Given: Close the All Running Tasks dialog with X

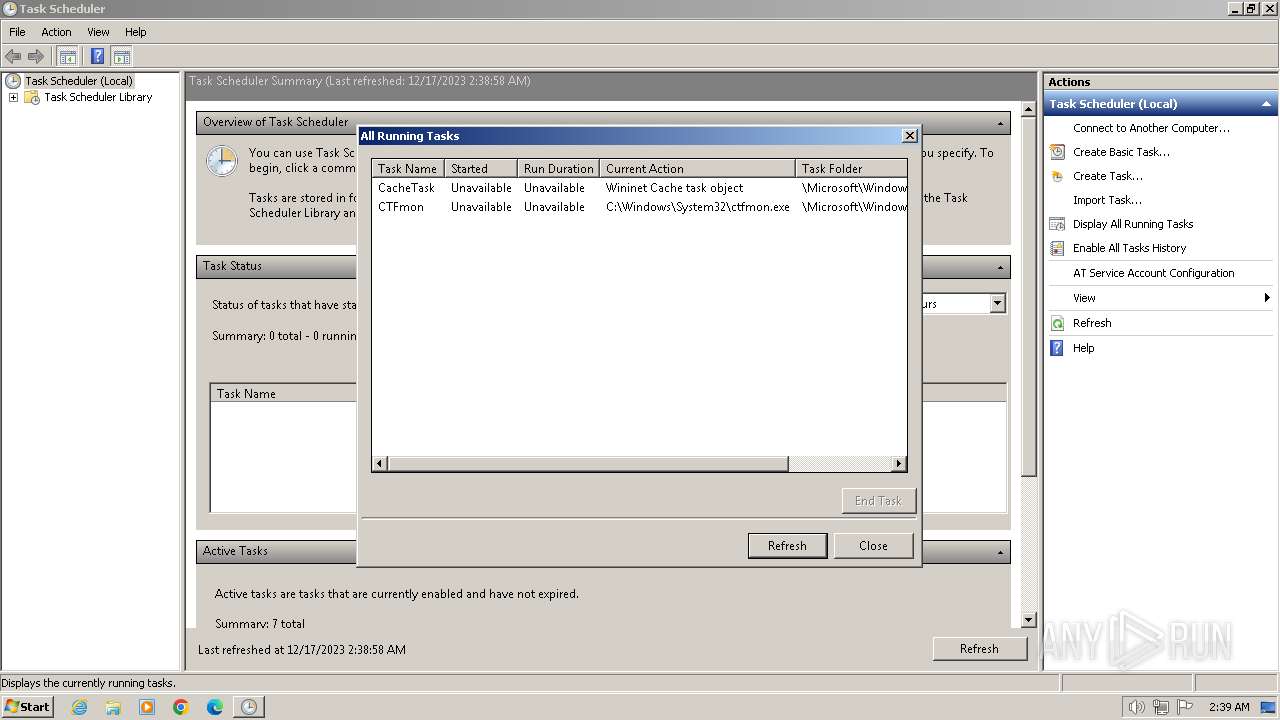Looking at the screenshot, I should click(909, 136).
